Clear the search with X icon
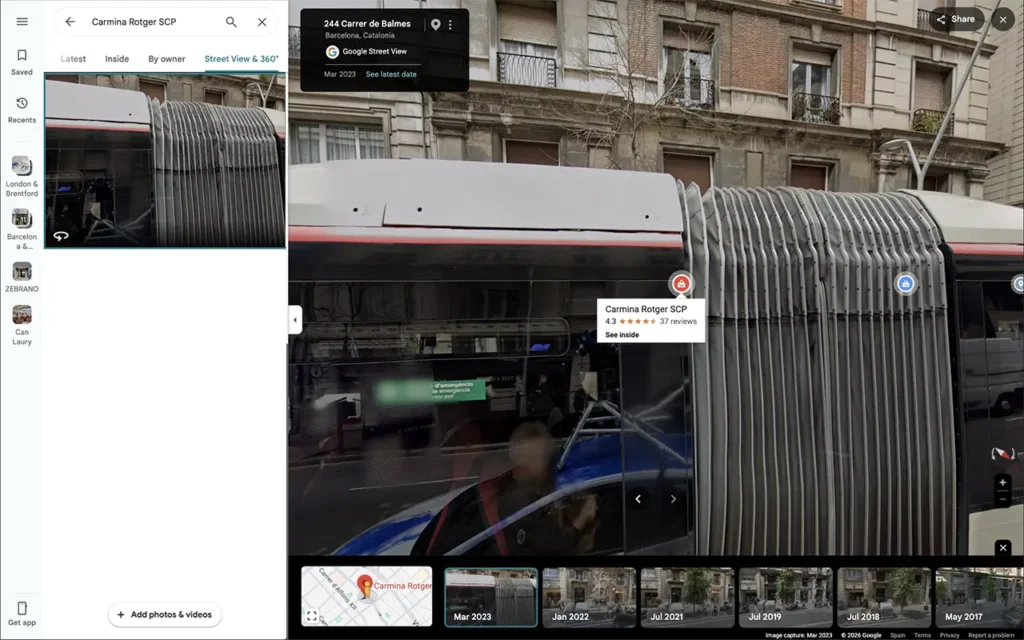This screenshot has height=640, width=1024. 262,22
